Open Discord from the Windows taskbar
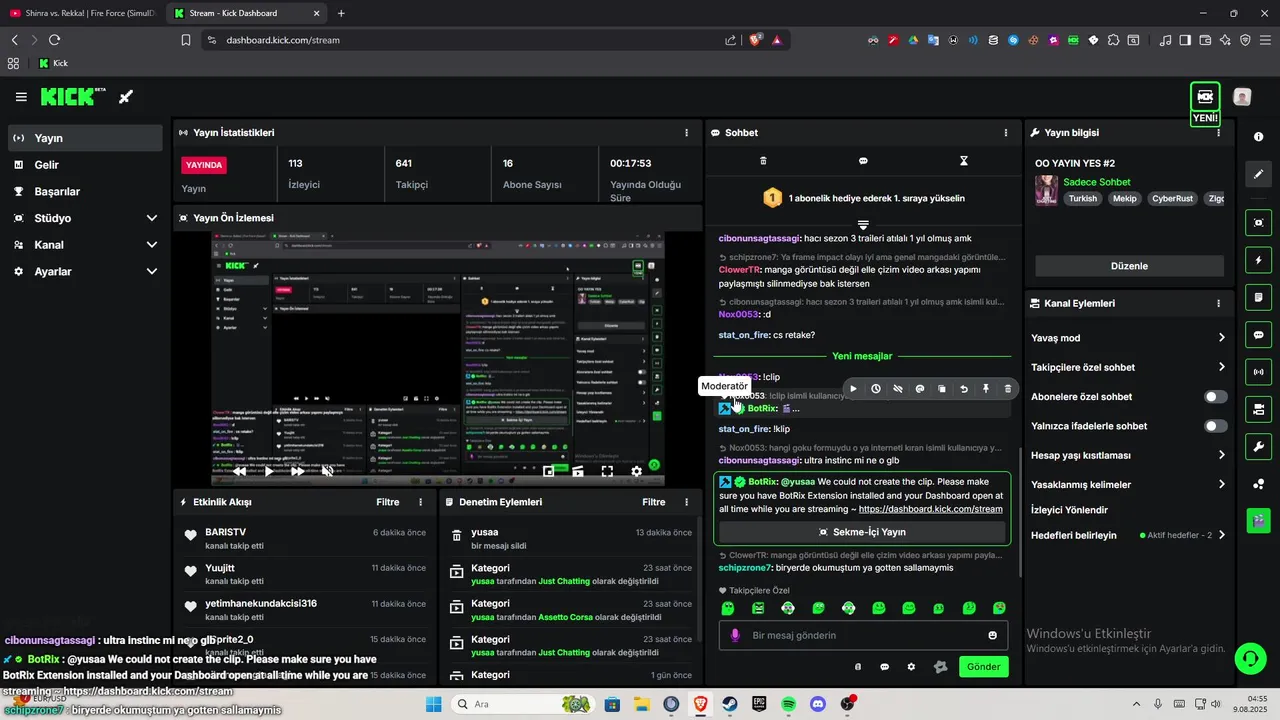1280x720 pixels. (x=818, y=704)
